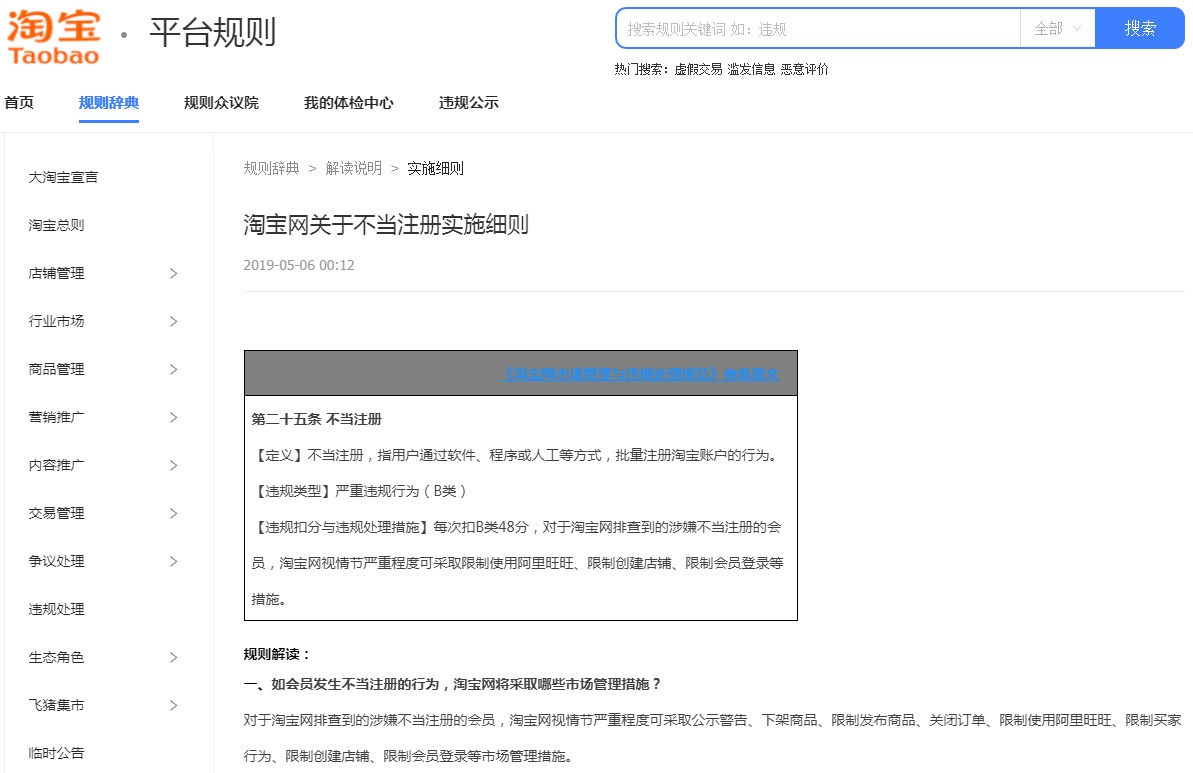Open 临时公告 in the sidebar
Viewport: 1193px width, 773px height.
(x=56, y=753)
